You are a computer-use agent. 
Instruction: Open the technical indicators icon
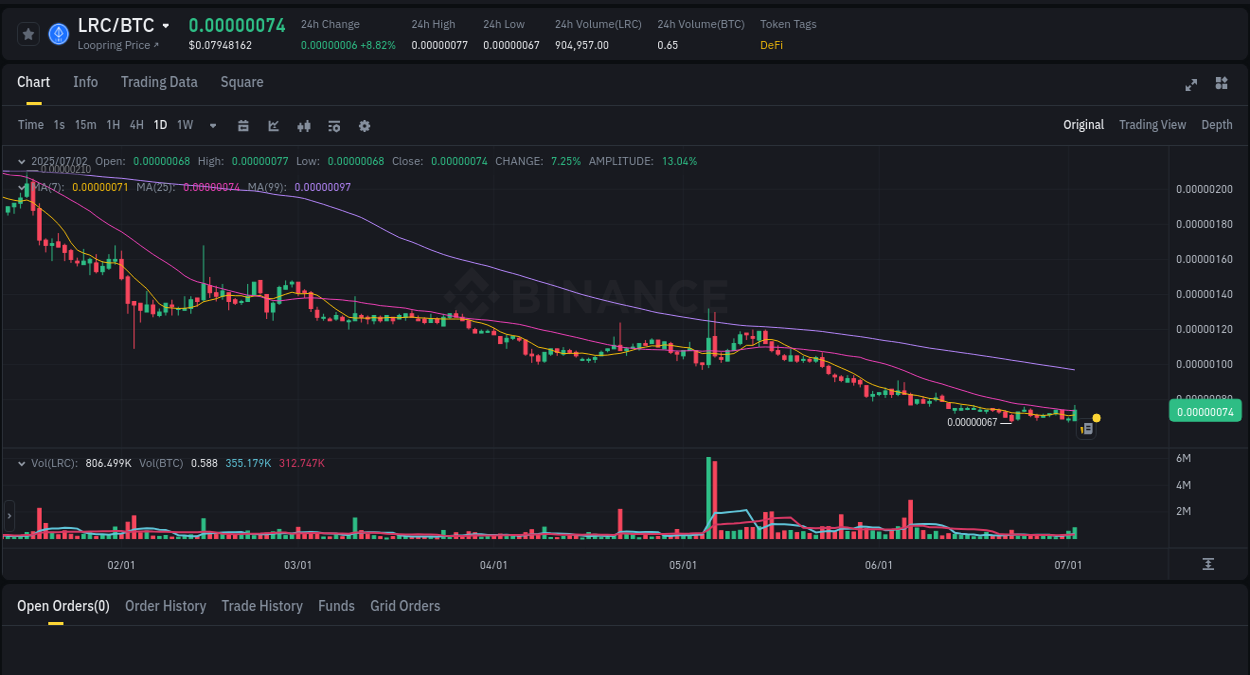coord(334,125)
